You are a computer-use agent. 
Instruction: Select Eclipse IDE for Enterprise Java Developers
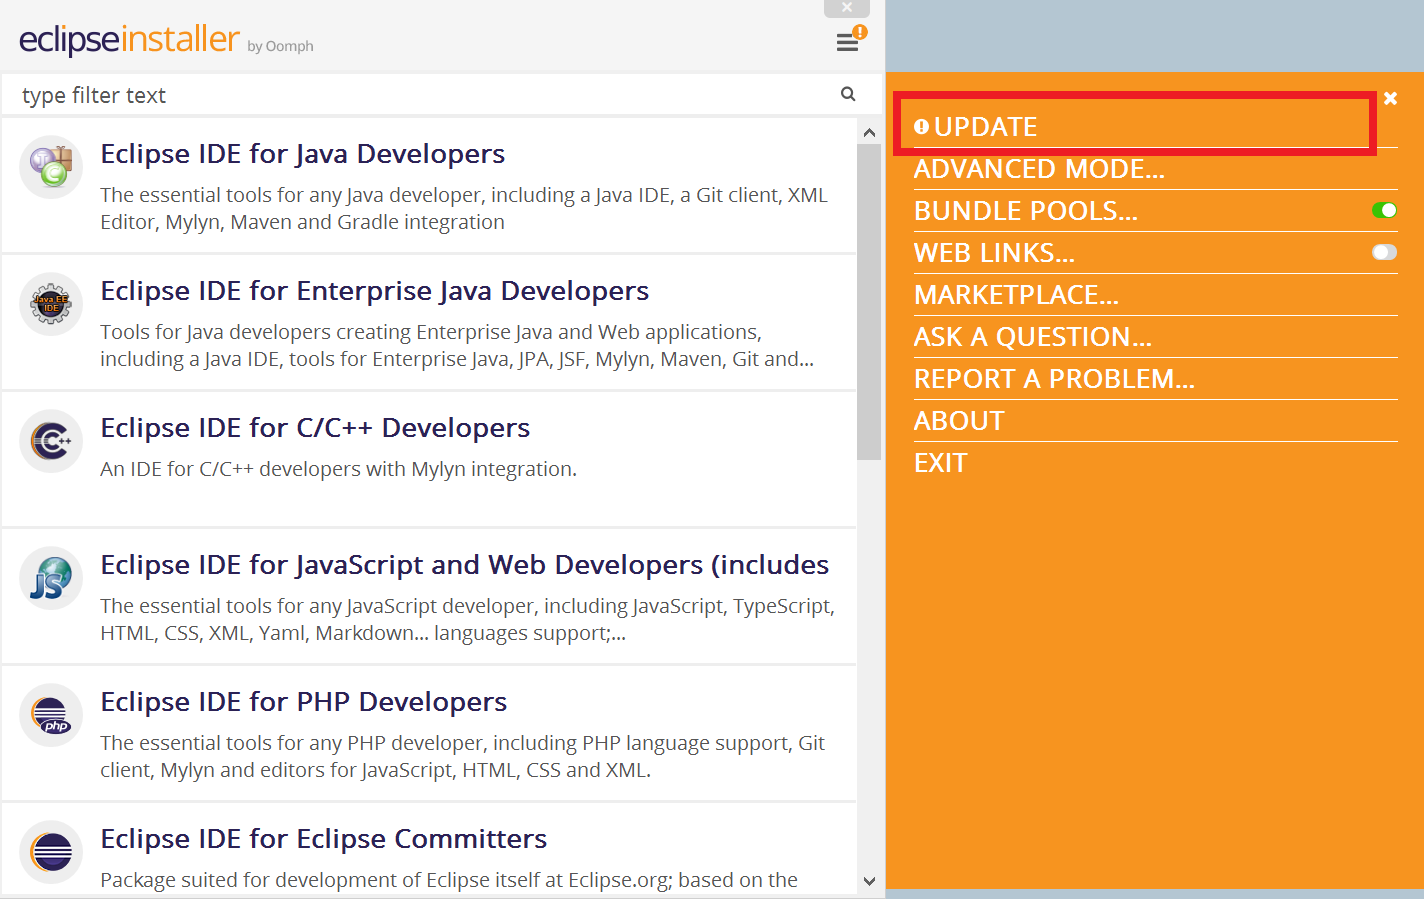coord(374,291)
